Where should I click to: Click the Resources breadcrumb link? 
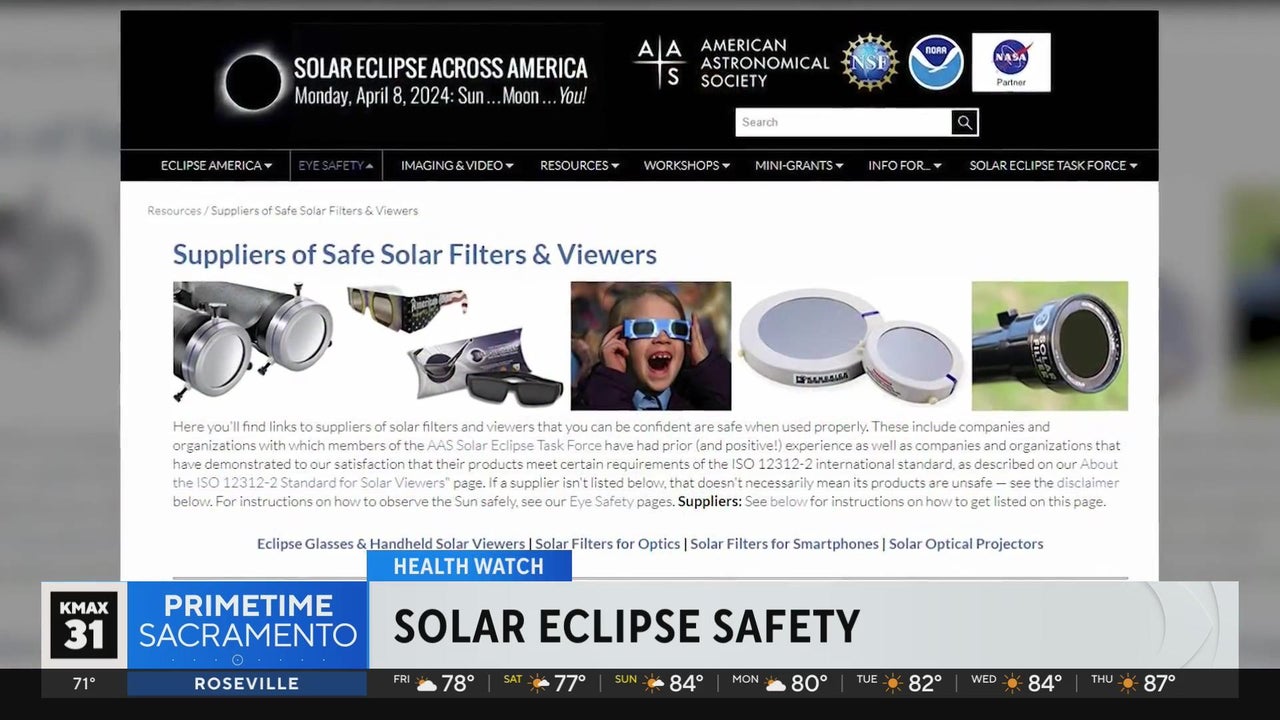point(174,211)
